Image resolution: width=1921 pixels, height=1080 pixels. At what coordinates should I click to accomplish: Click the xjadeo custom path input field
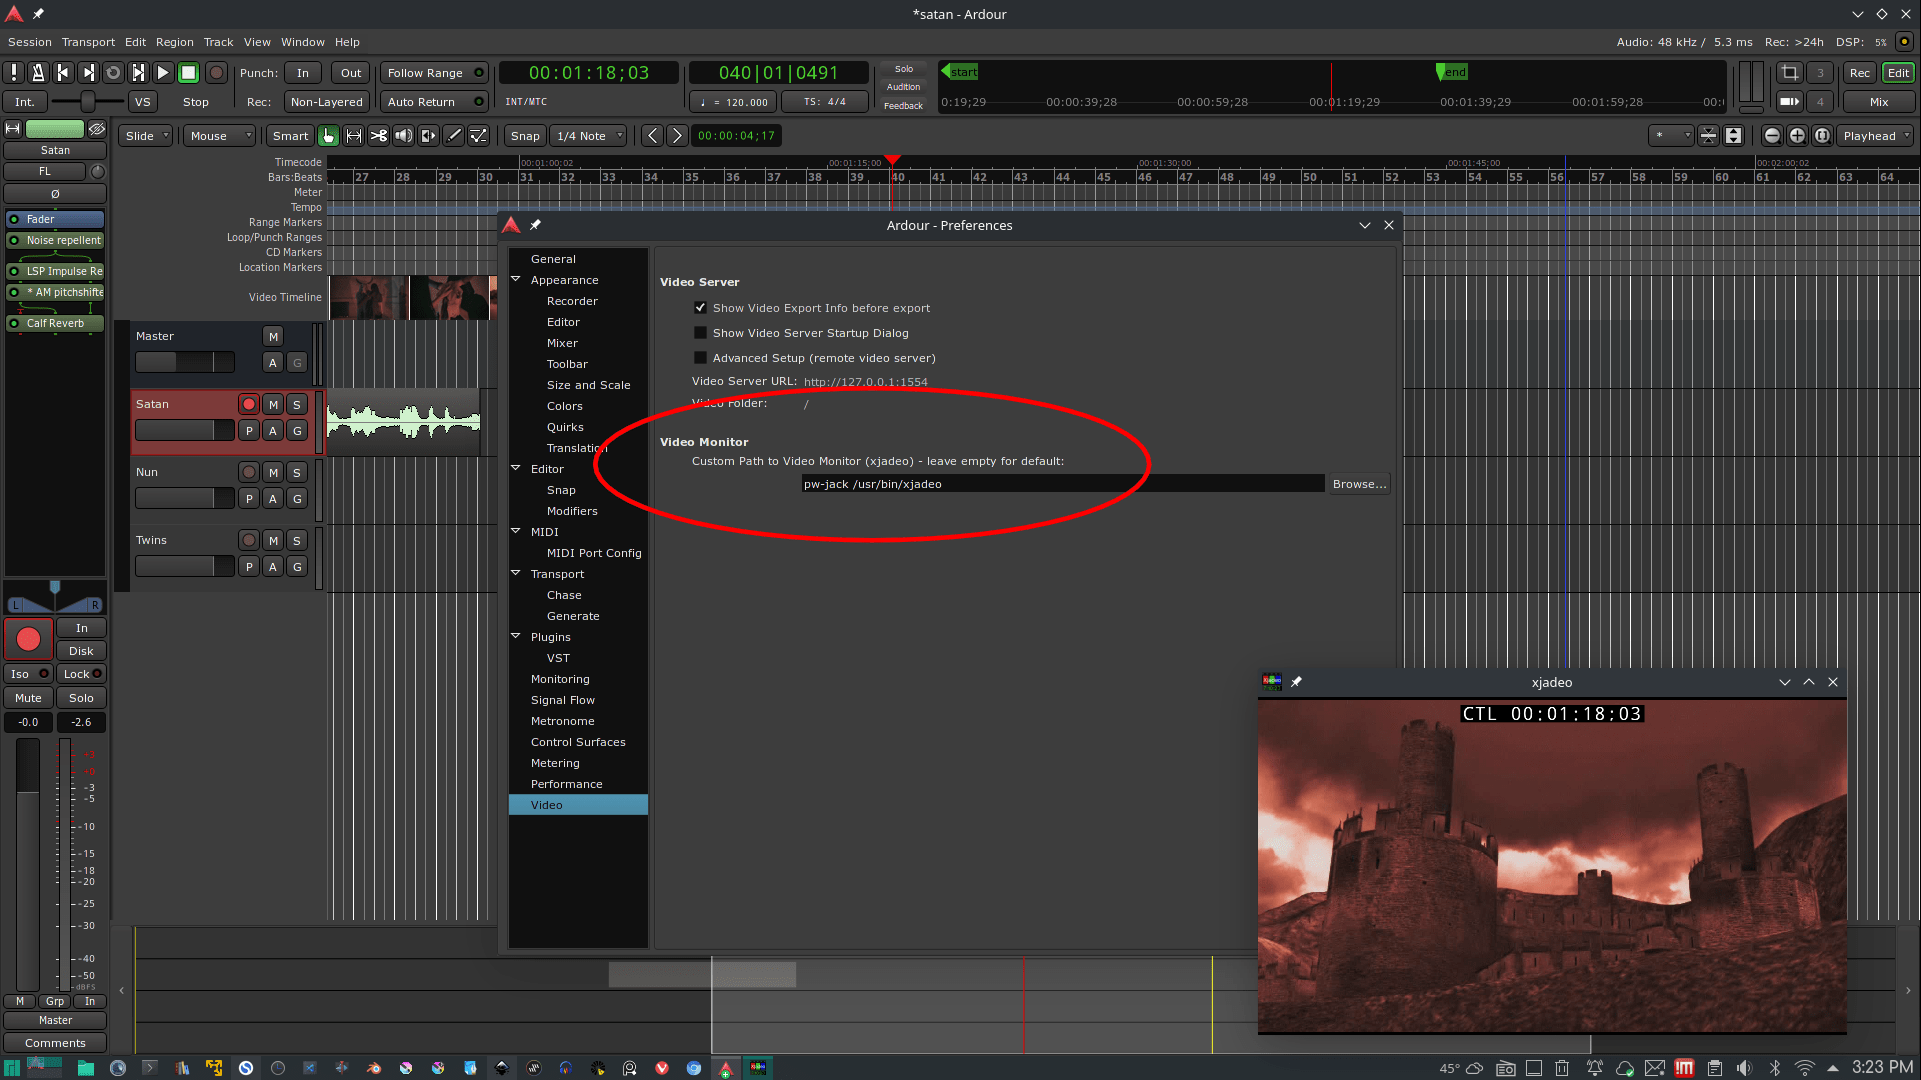click(1061, 484)
